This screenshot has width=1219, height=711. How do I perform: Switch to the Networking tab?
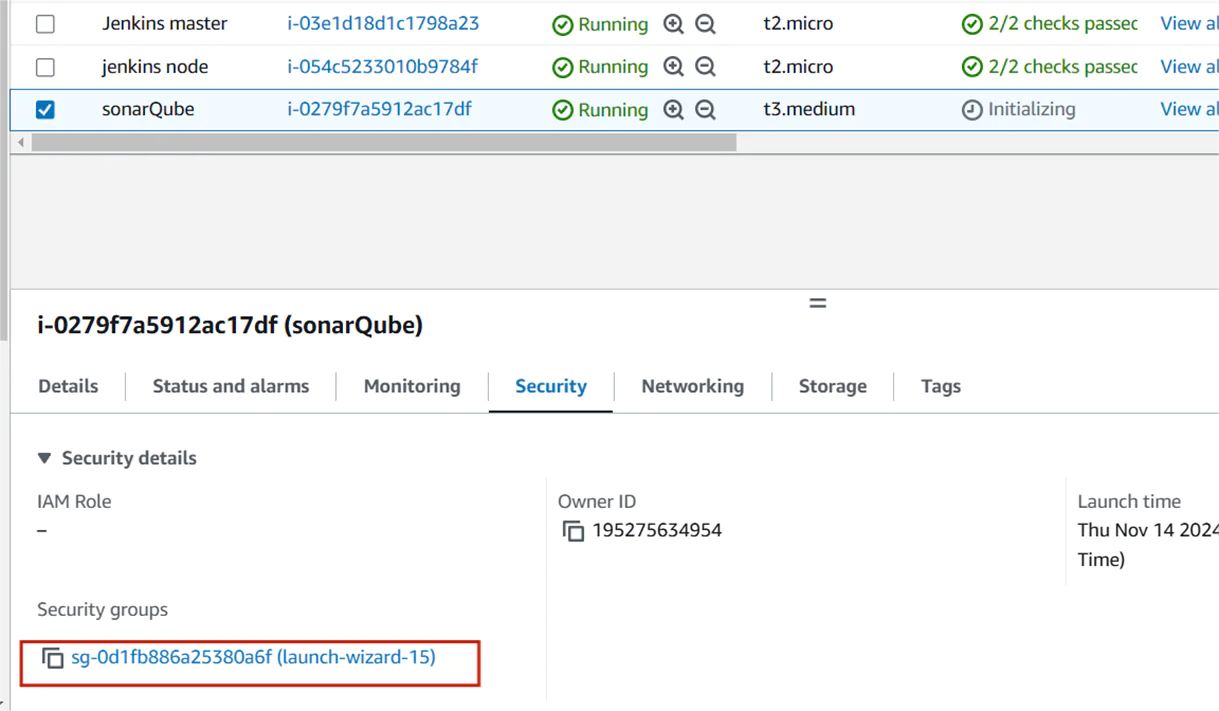point(693,386)
